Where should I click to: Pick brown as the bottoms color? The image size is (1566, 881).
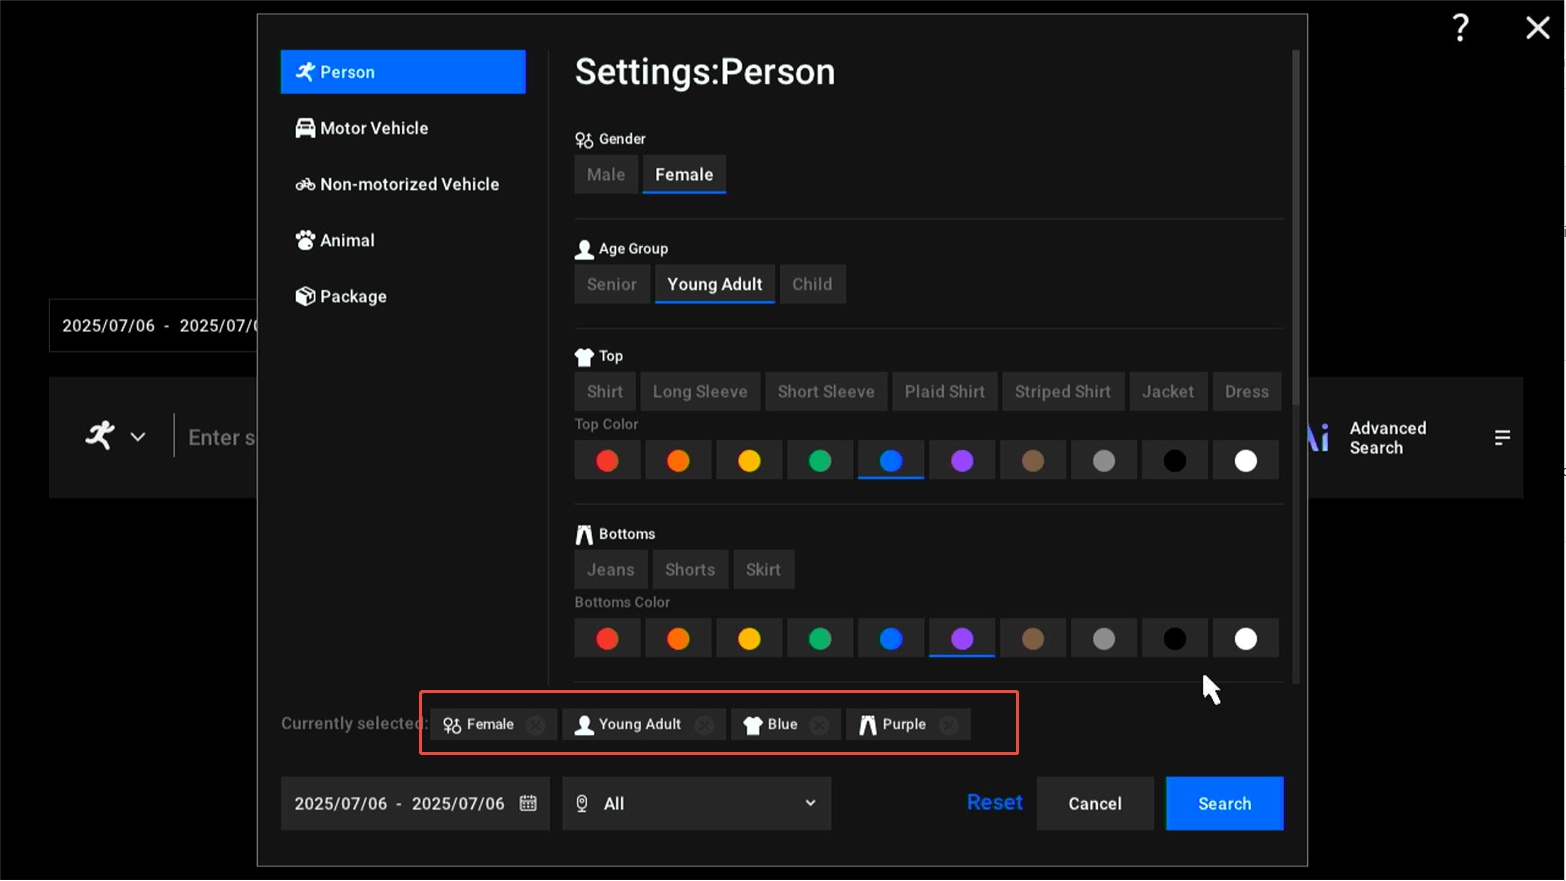click(x=1033, y=639)
